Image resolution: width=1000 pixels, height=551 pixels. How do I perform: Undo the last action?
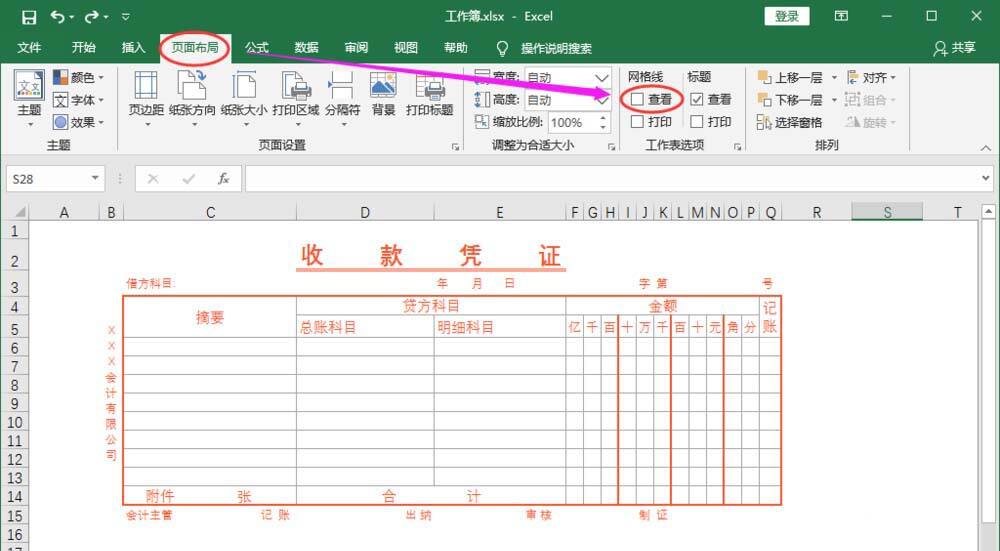click(x=58, y=17)
